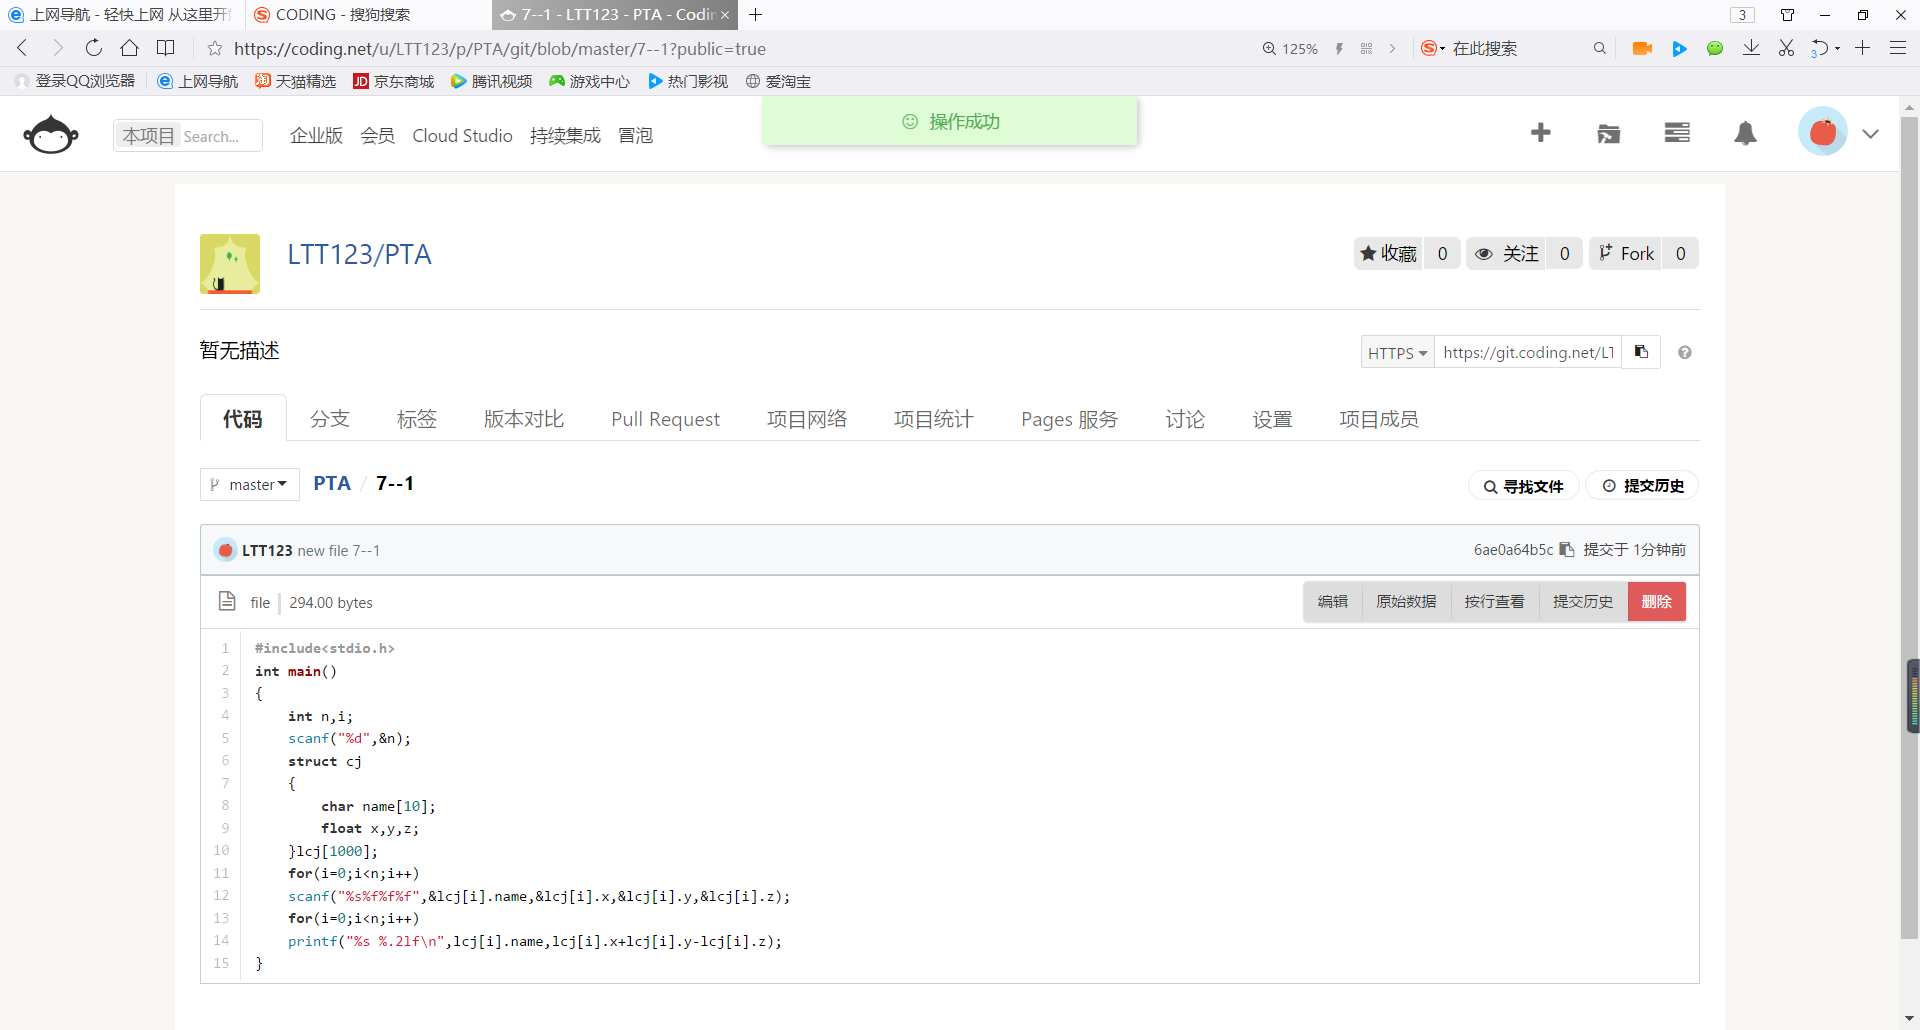Open the orange video recorder icon in browser toolbar
This screenshot has height=1030, width=1920.
click(x=1642, y=48)
